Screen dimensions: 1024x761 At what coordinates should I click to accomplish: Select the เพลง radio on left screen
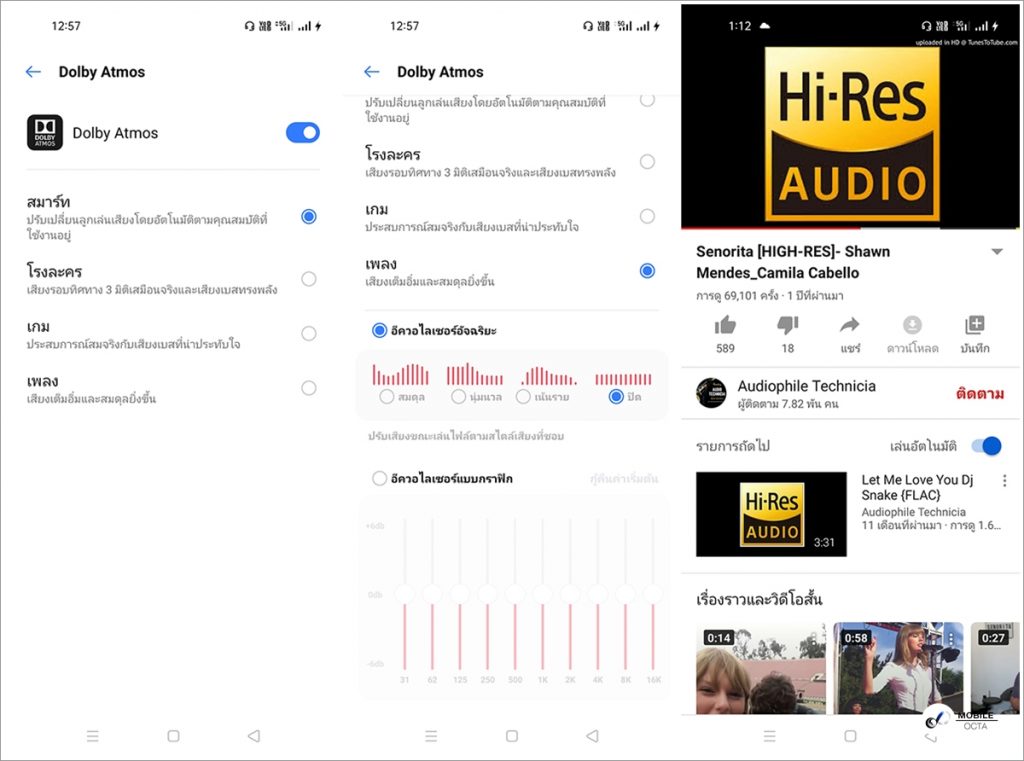(x=309, y=388)
